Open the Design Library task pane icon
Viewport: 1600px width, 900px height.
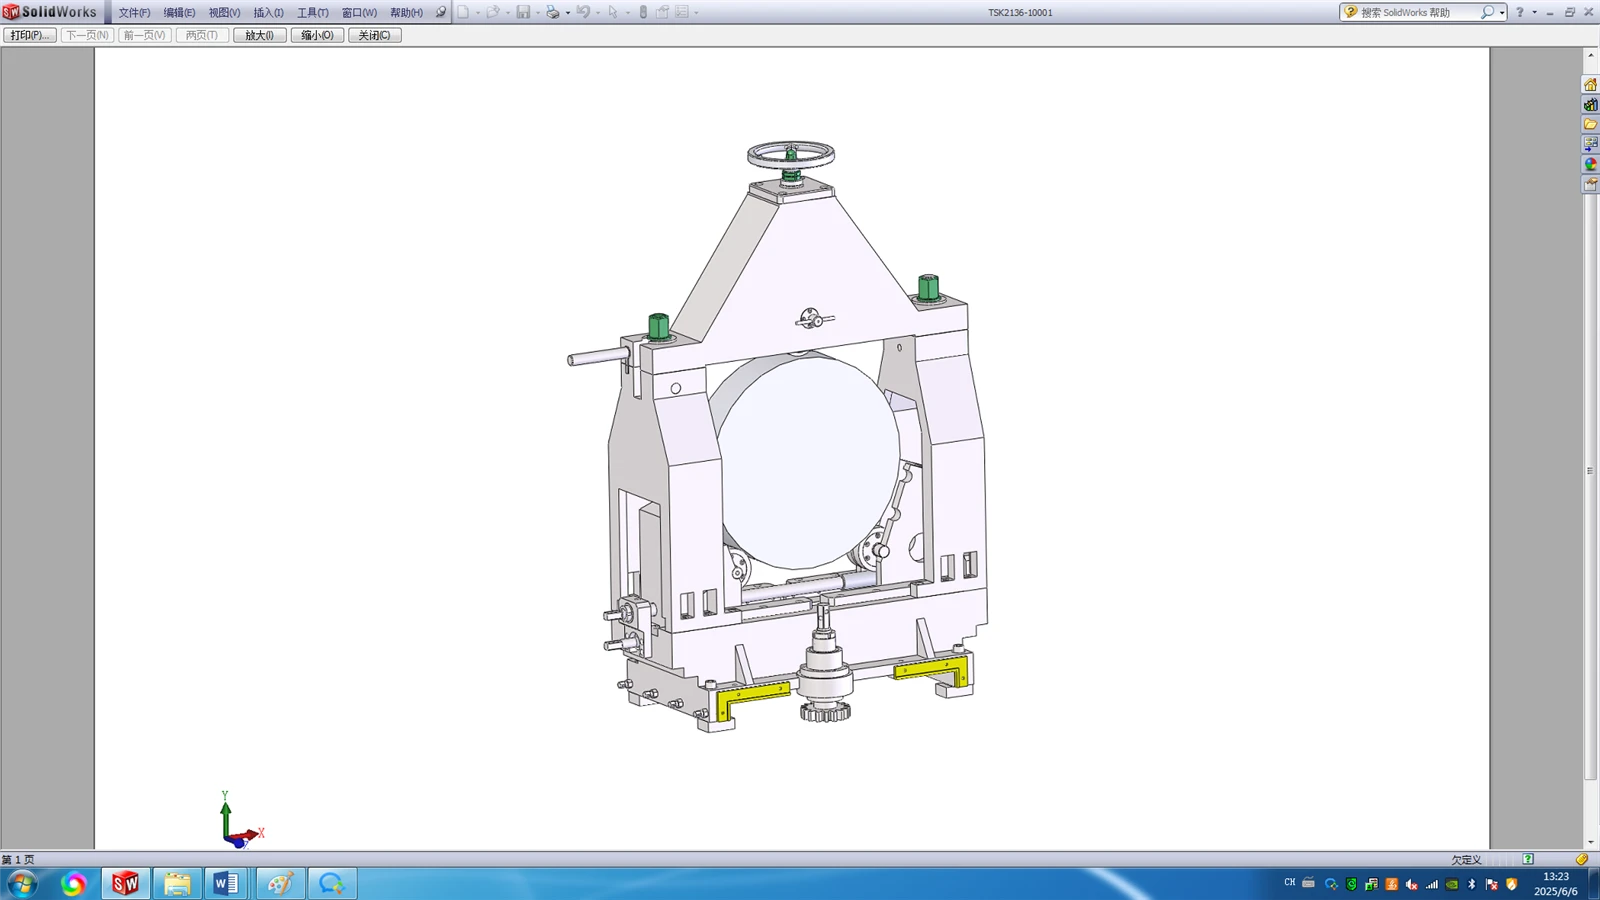1590,104
